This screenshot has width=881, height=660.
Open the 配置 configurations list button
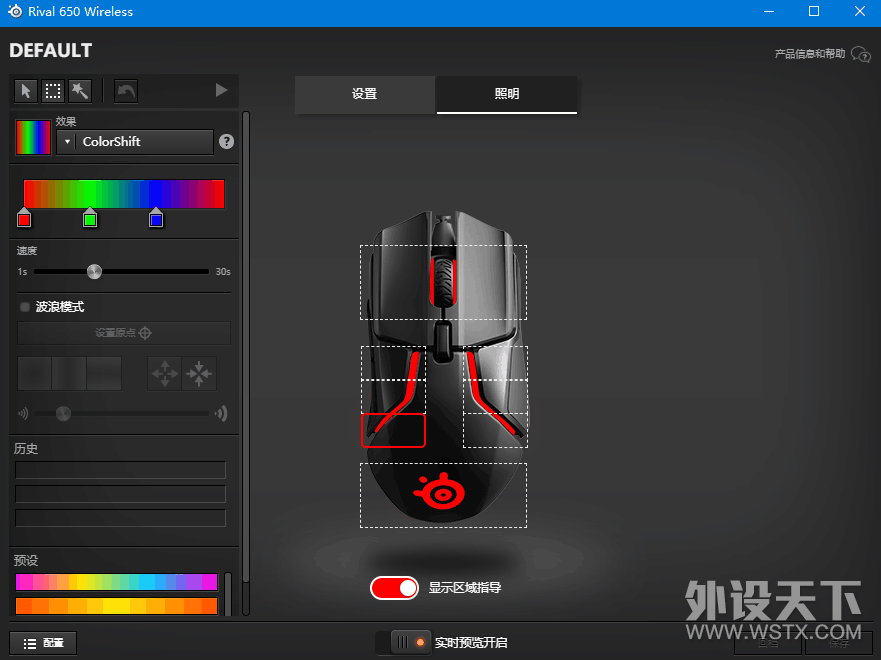point(43,643)
